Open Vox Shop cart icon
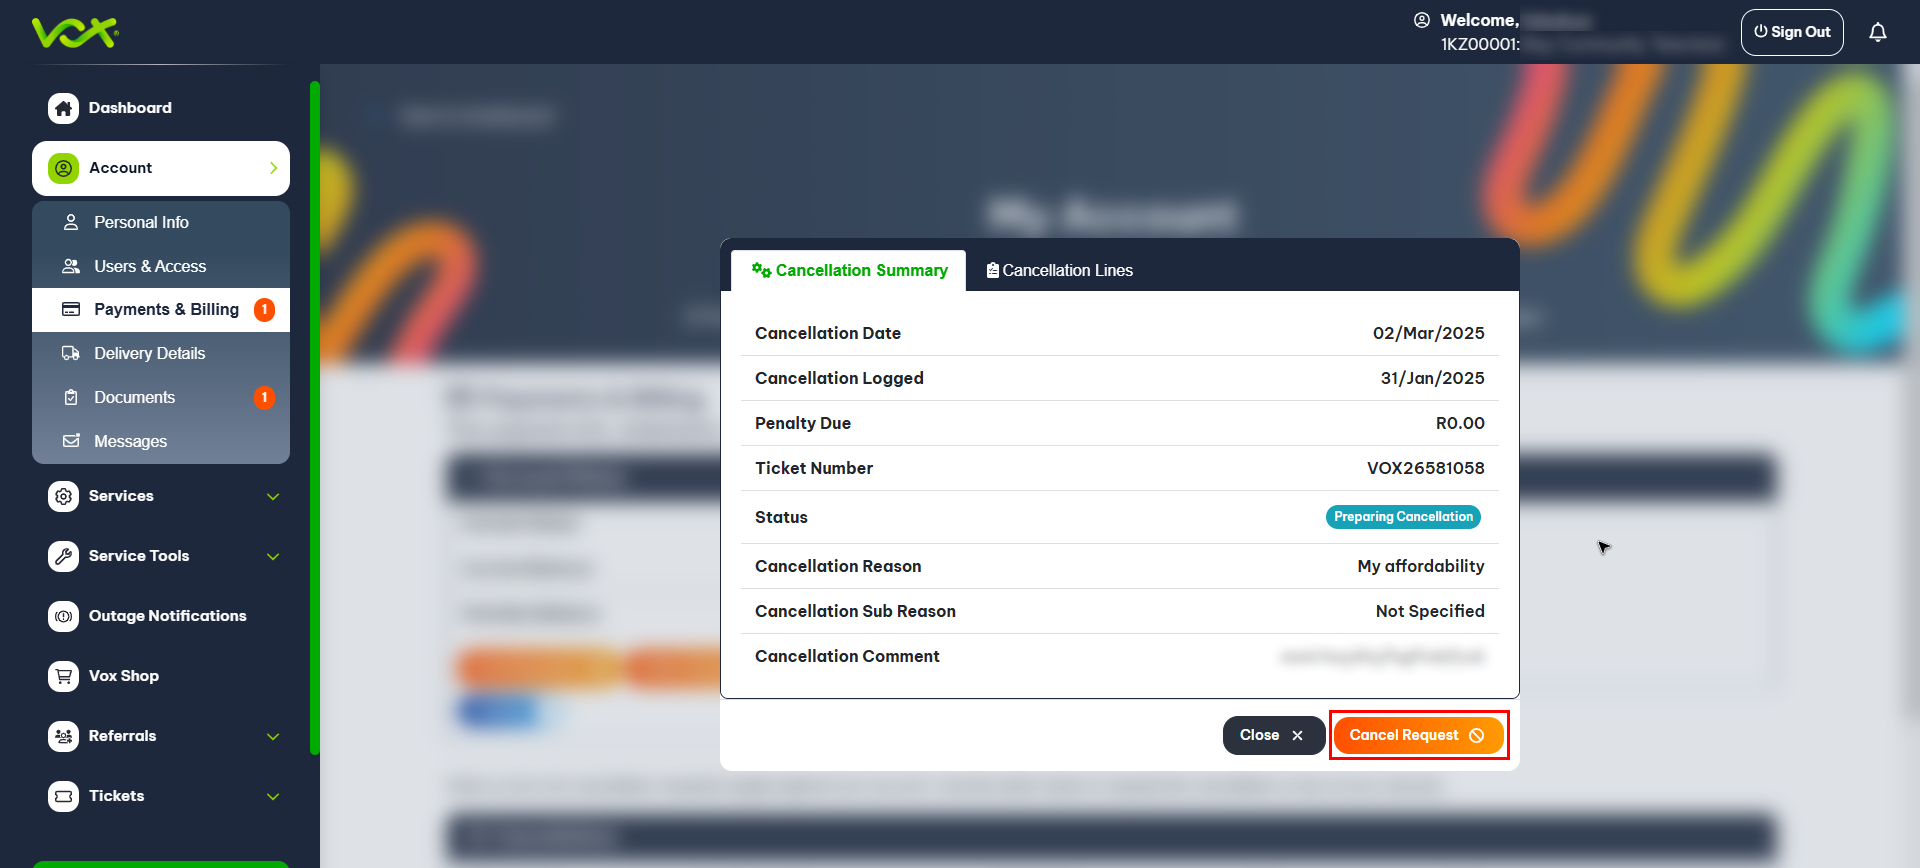Viewport: 1920px width, 868px height. [63, 676]
